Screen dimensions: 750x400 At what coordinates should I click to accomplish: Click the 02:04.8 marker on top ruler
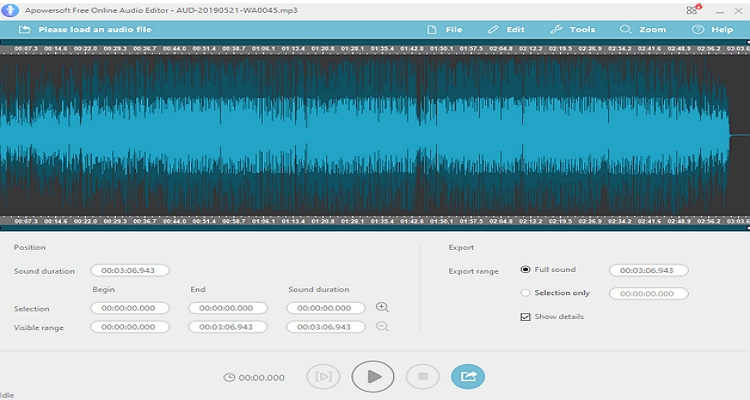(x=501, y=48)
